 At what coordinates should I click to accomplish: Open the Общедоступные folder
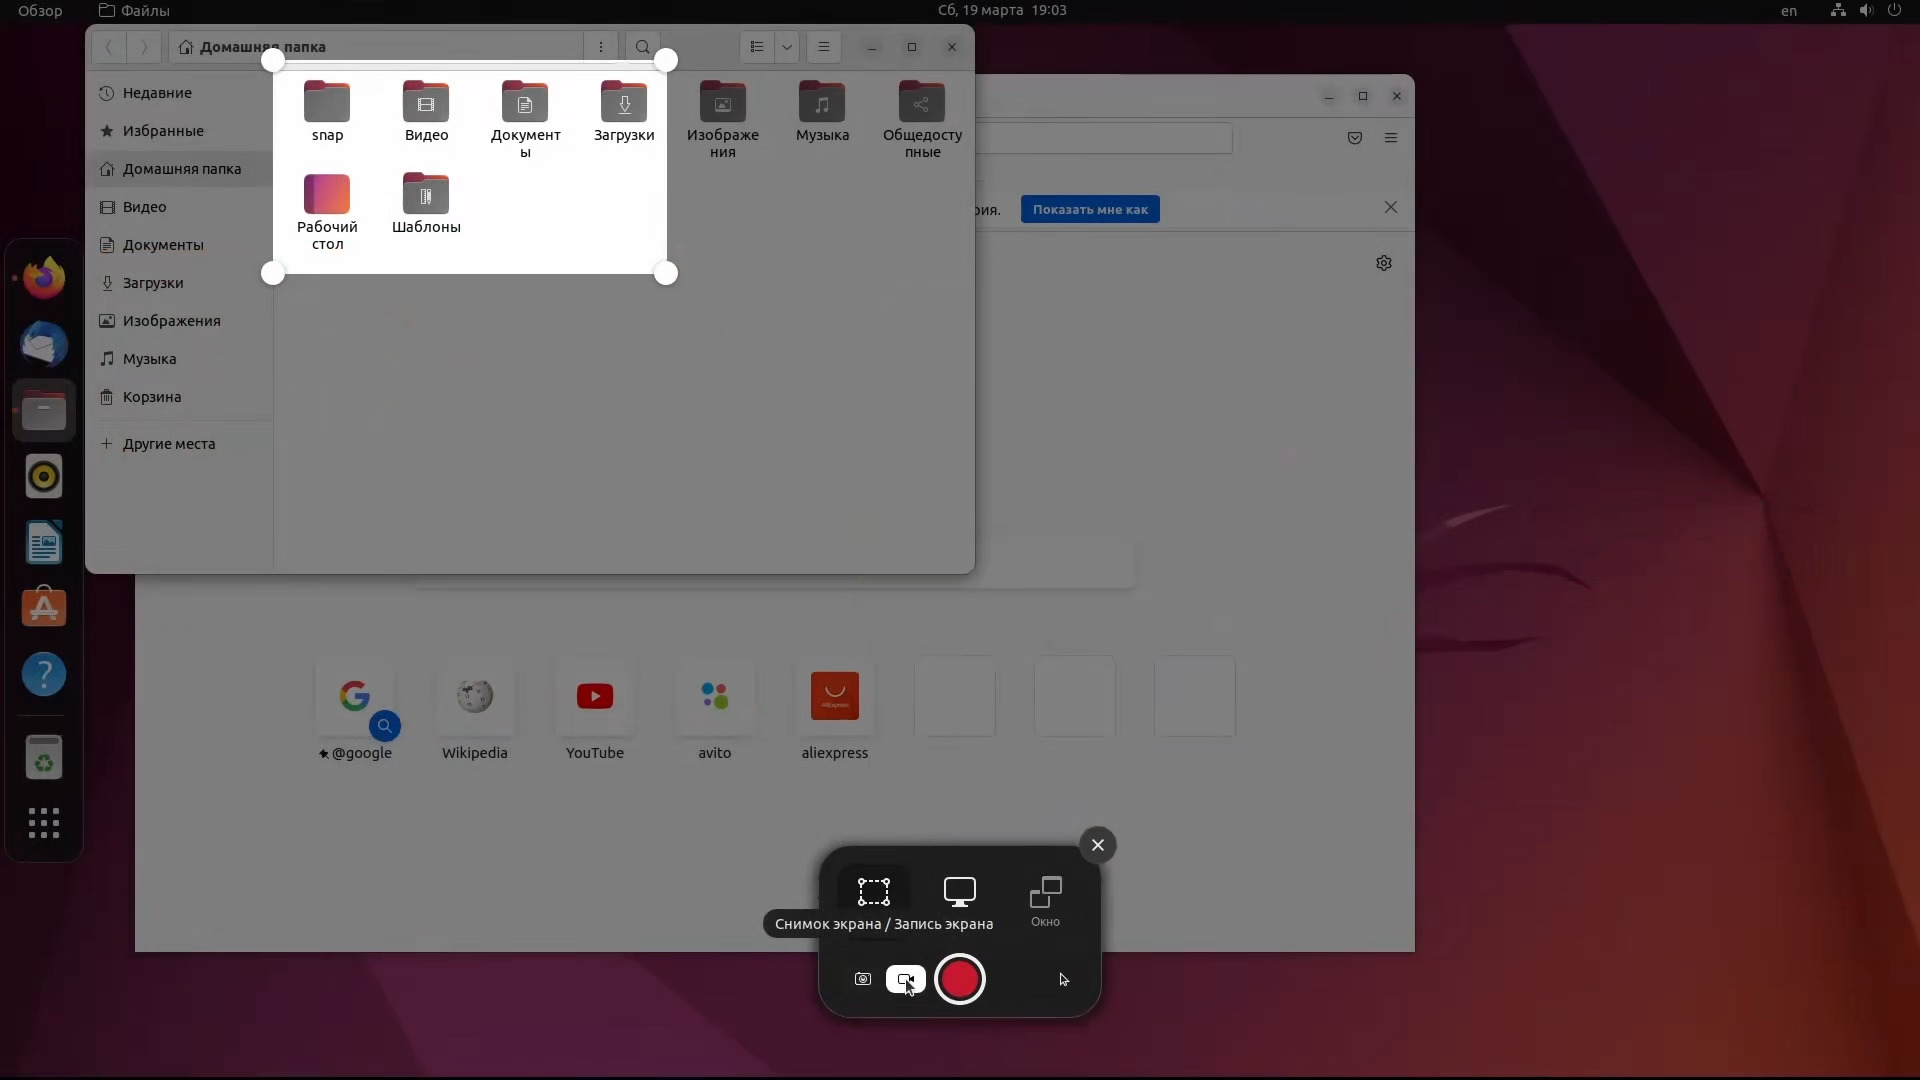pos(922,120)
